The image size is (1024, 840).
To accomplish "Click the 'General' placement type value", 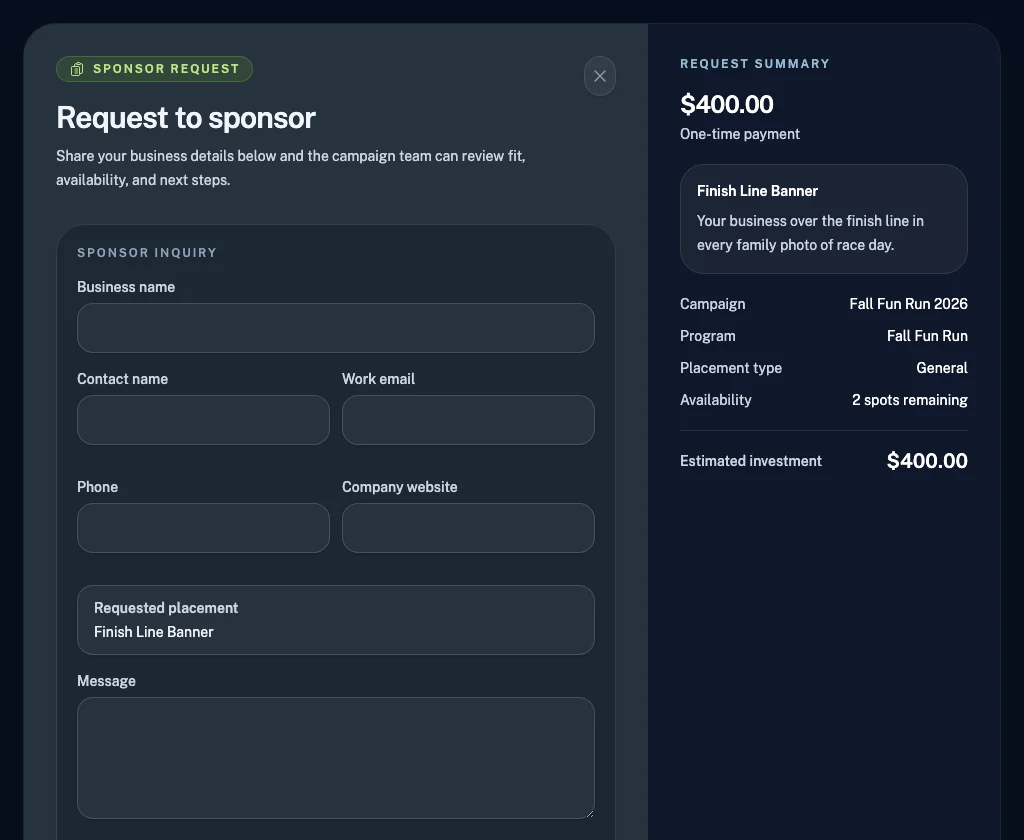I will [942, 368].
